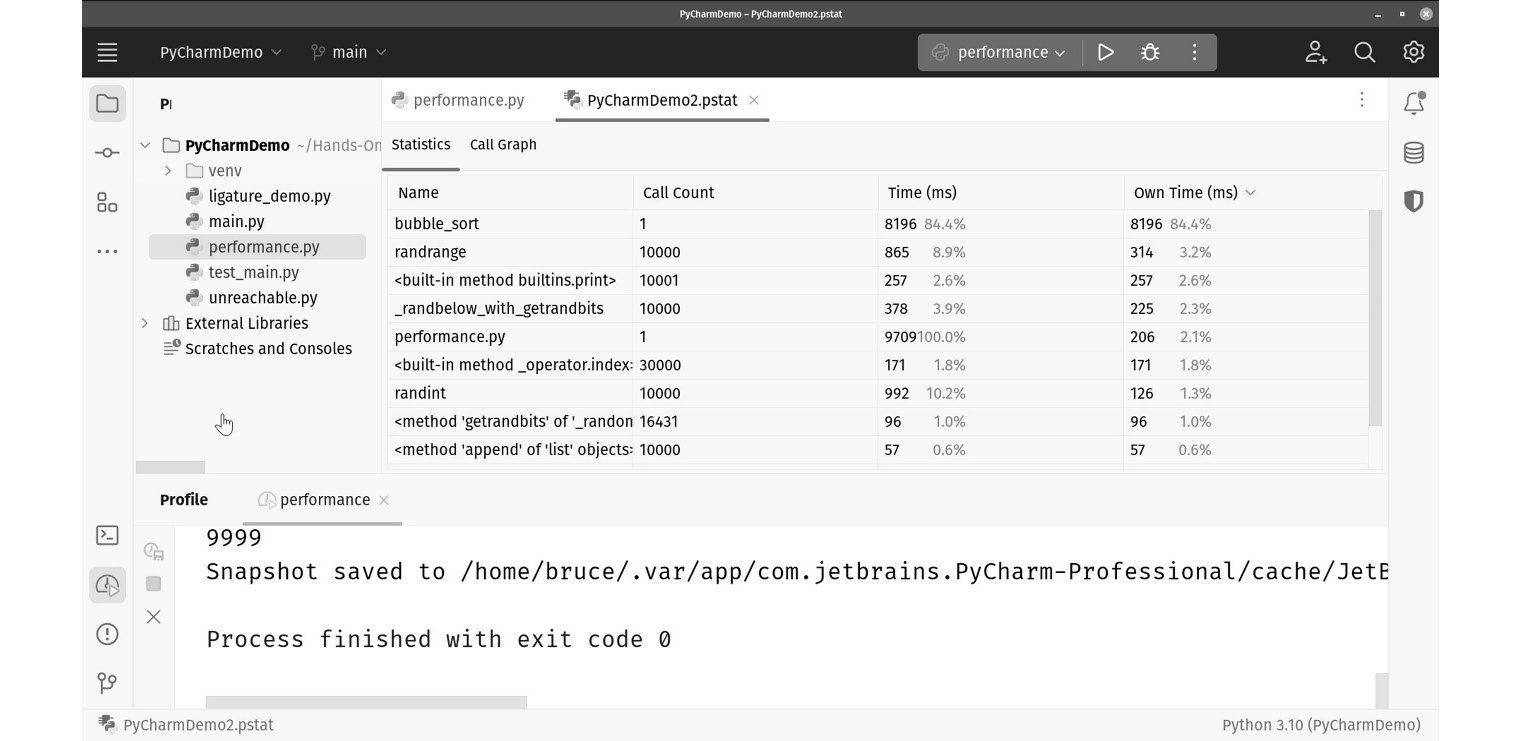Close the PyCharmDemo2.pstat editor tab
The height and width of the screenshot is (741, 1521).
pos(754,100)
